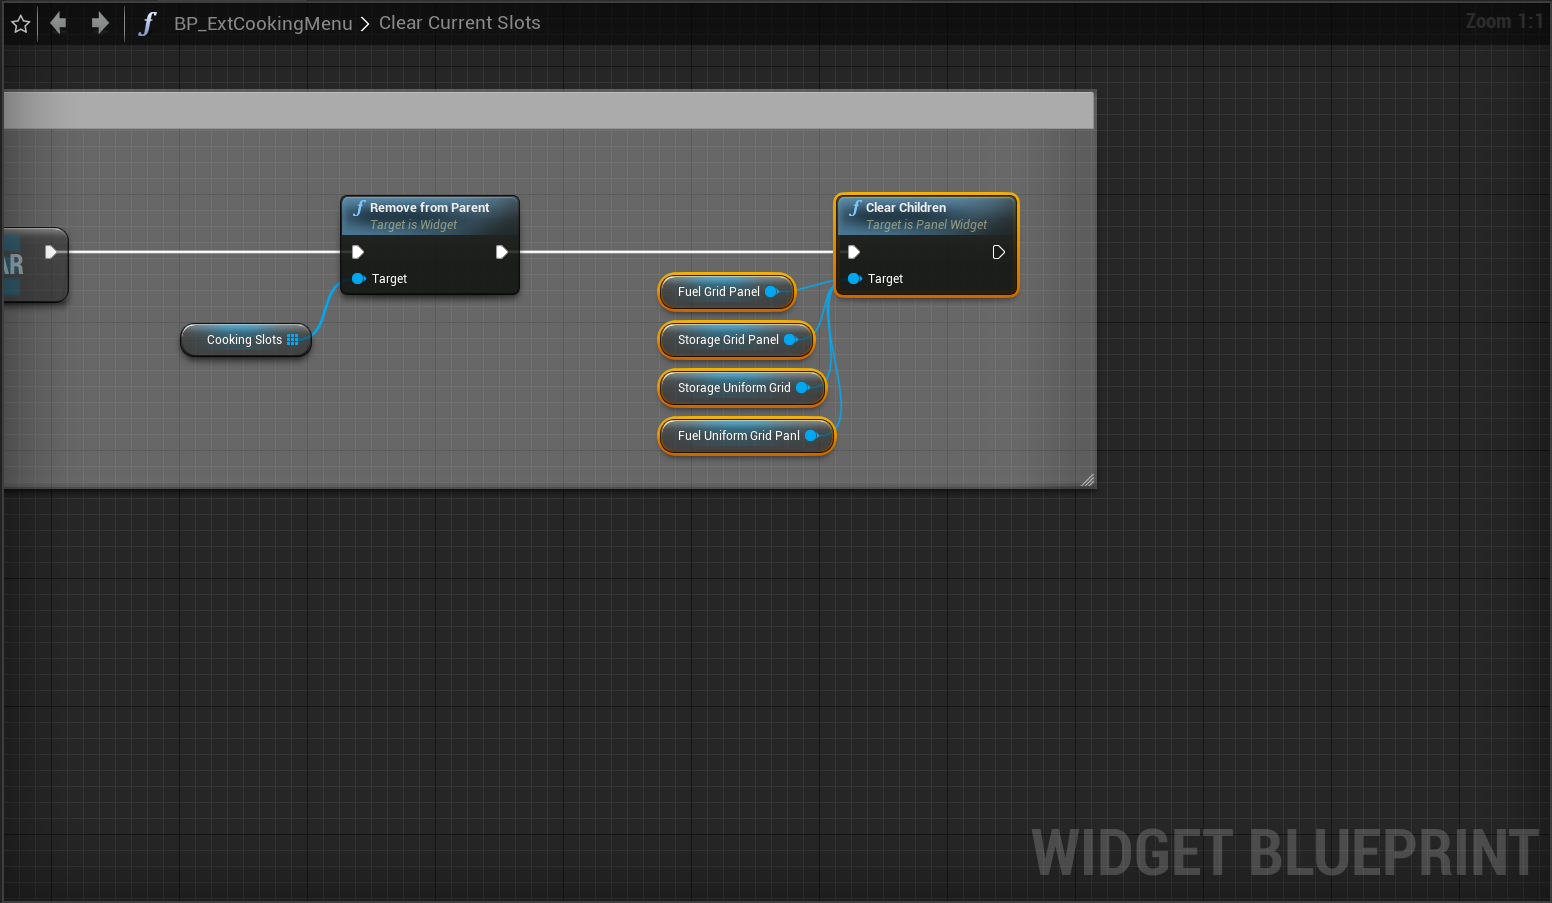Click the Storage Grid Panel output pin
The height and width of the screenshot is (903, 1552).
click(790, 340)
